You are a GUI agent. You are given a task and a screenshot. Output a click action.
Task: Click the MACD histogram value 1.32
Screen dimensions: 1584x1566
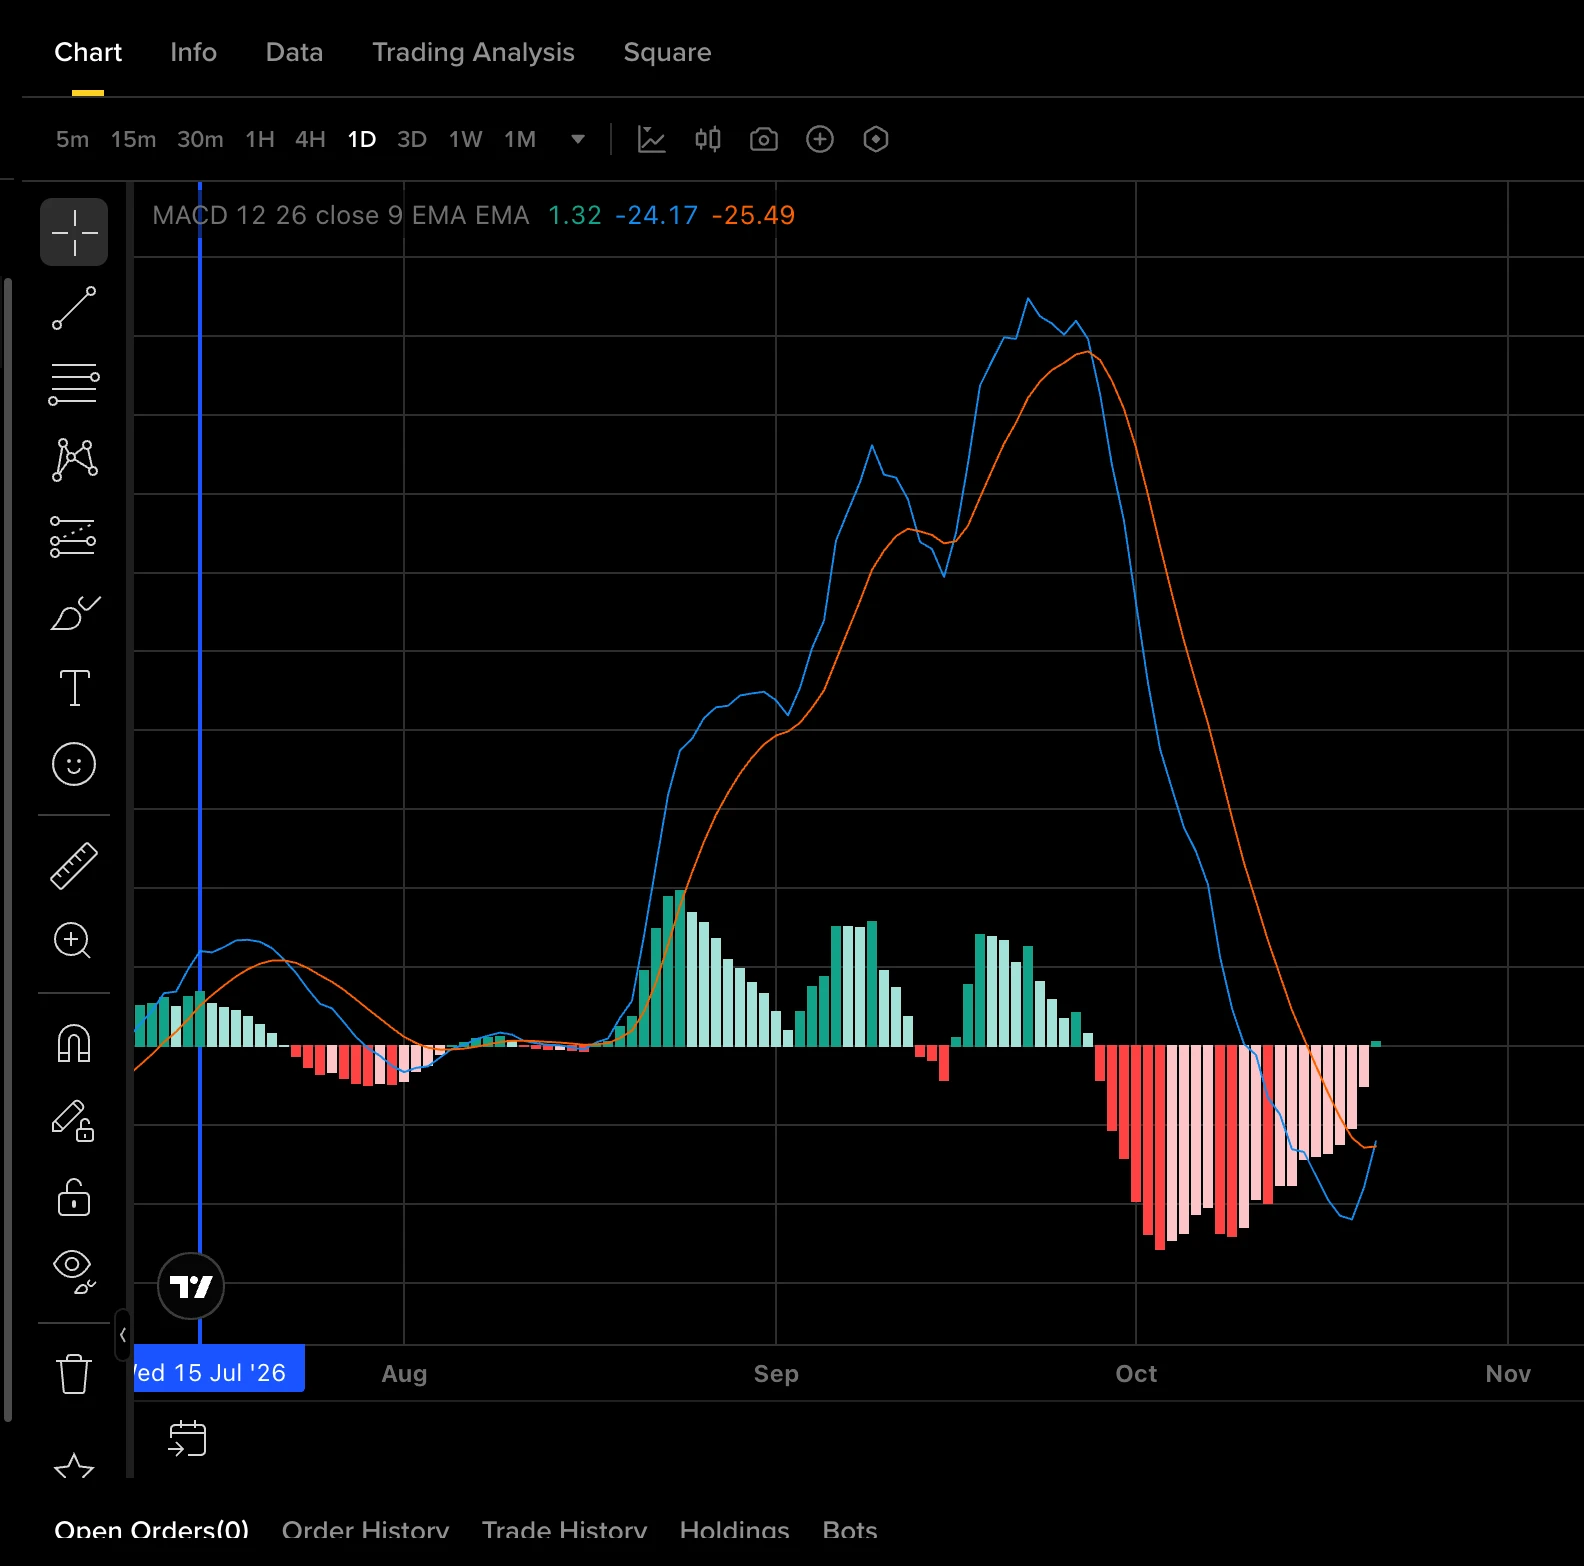[x=575, y=215]
